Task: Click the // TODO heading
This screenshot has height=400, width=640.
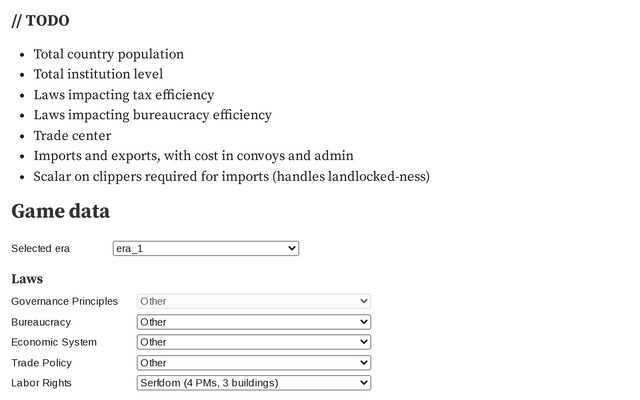Action: click(40, 20)
